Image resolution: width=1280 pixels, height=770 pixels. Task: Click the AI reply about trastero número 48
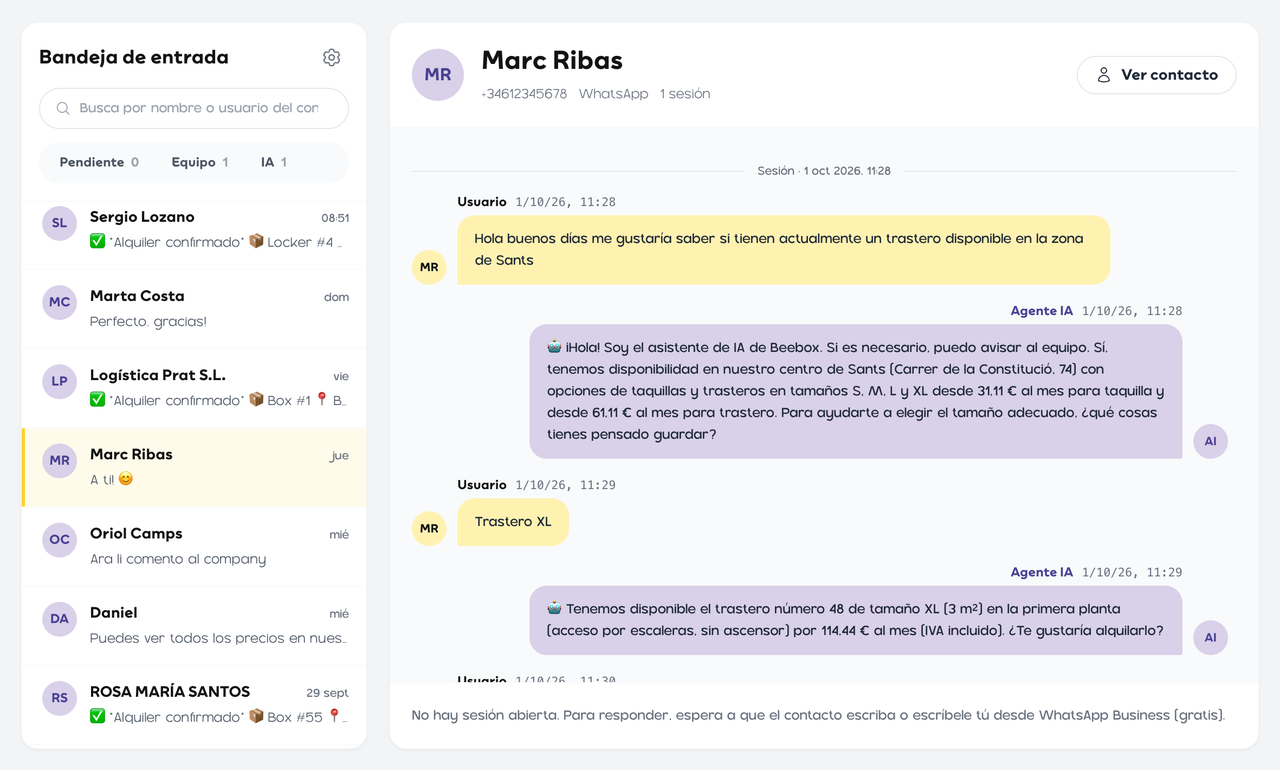(x=856, y=620)
